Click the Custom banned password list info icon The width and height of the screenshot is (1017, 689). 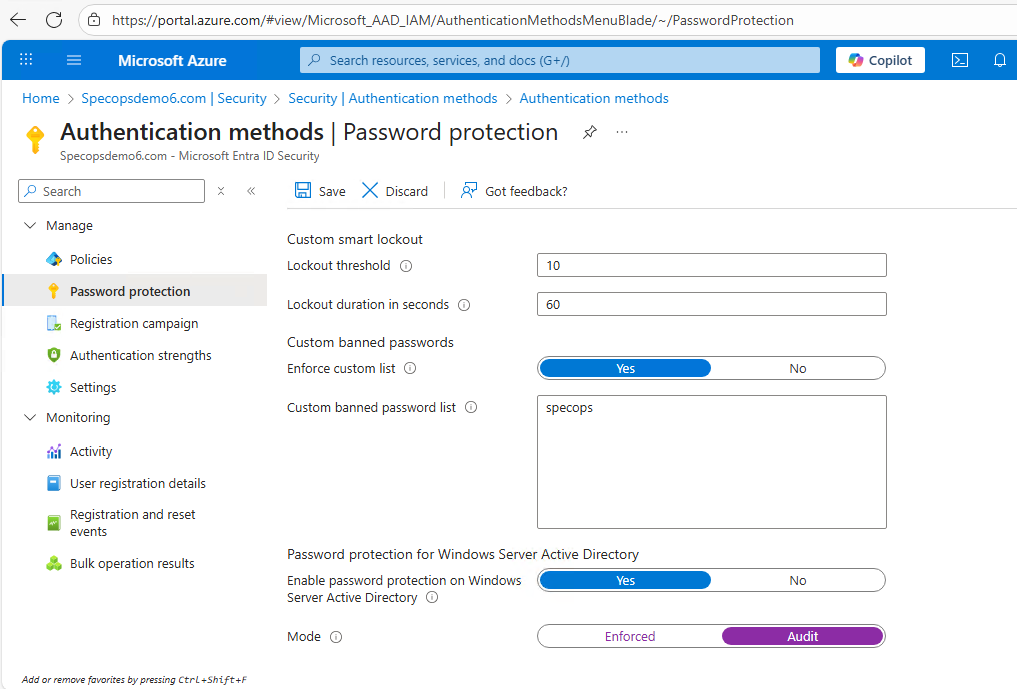471,407
